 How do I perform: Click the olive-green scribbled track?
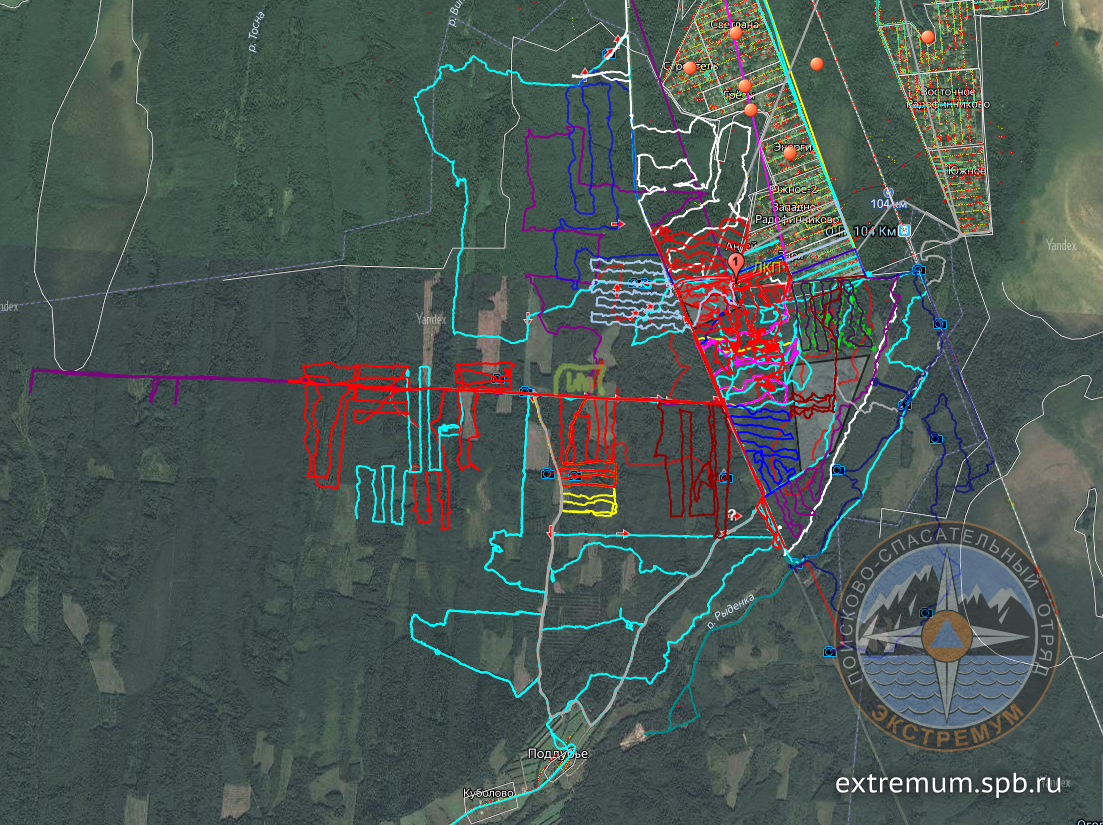click(x=580, y=380)
